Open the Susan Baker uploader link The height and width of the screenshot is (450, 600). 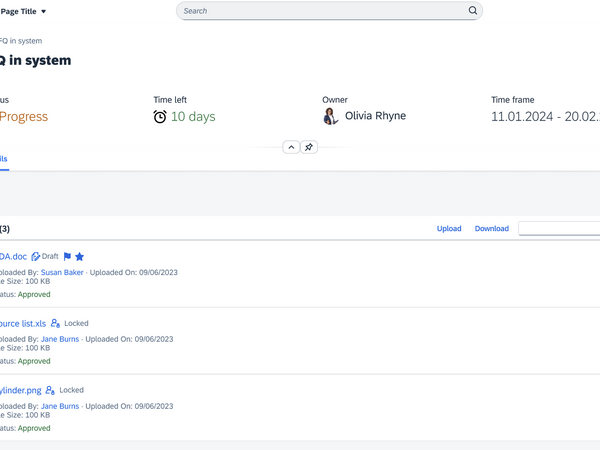pos(62,272)
